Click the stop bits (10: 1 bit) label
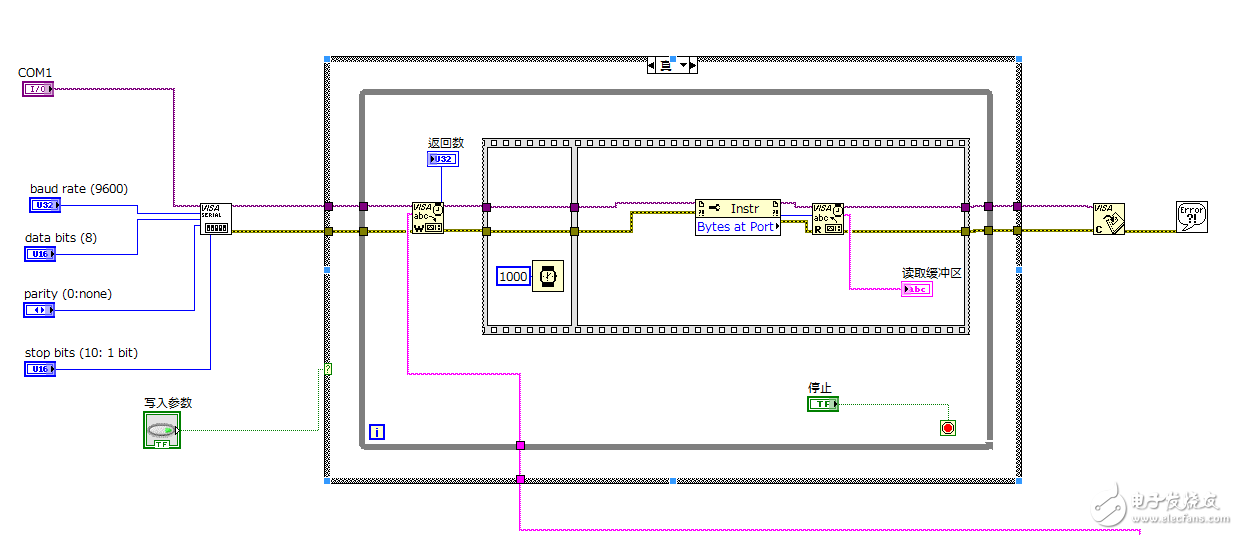Screen dimensions: 1238x535 (x=81, y=353)
